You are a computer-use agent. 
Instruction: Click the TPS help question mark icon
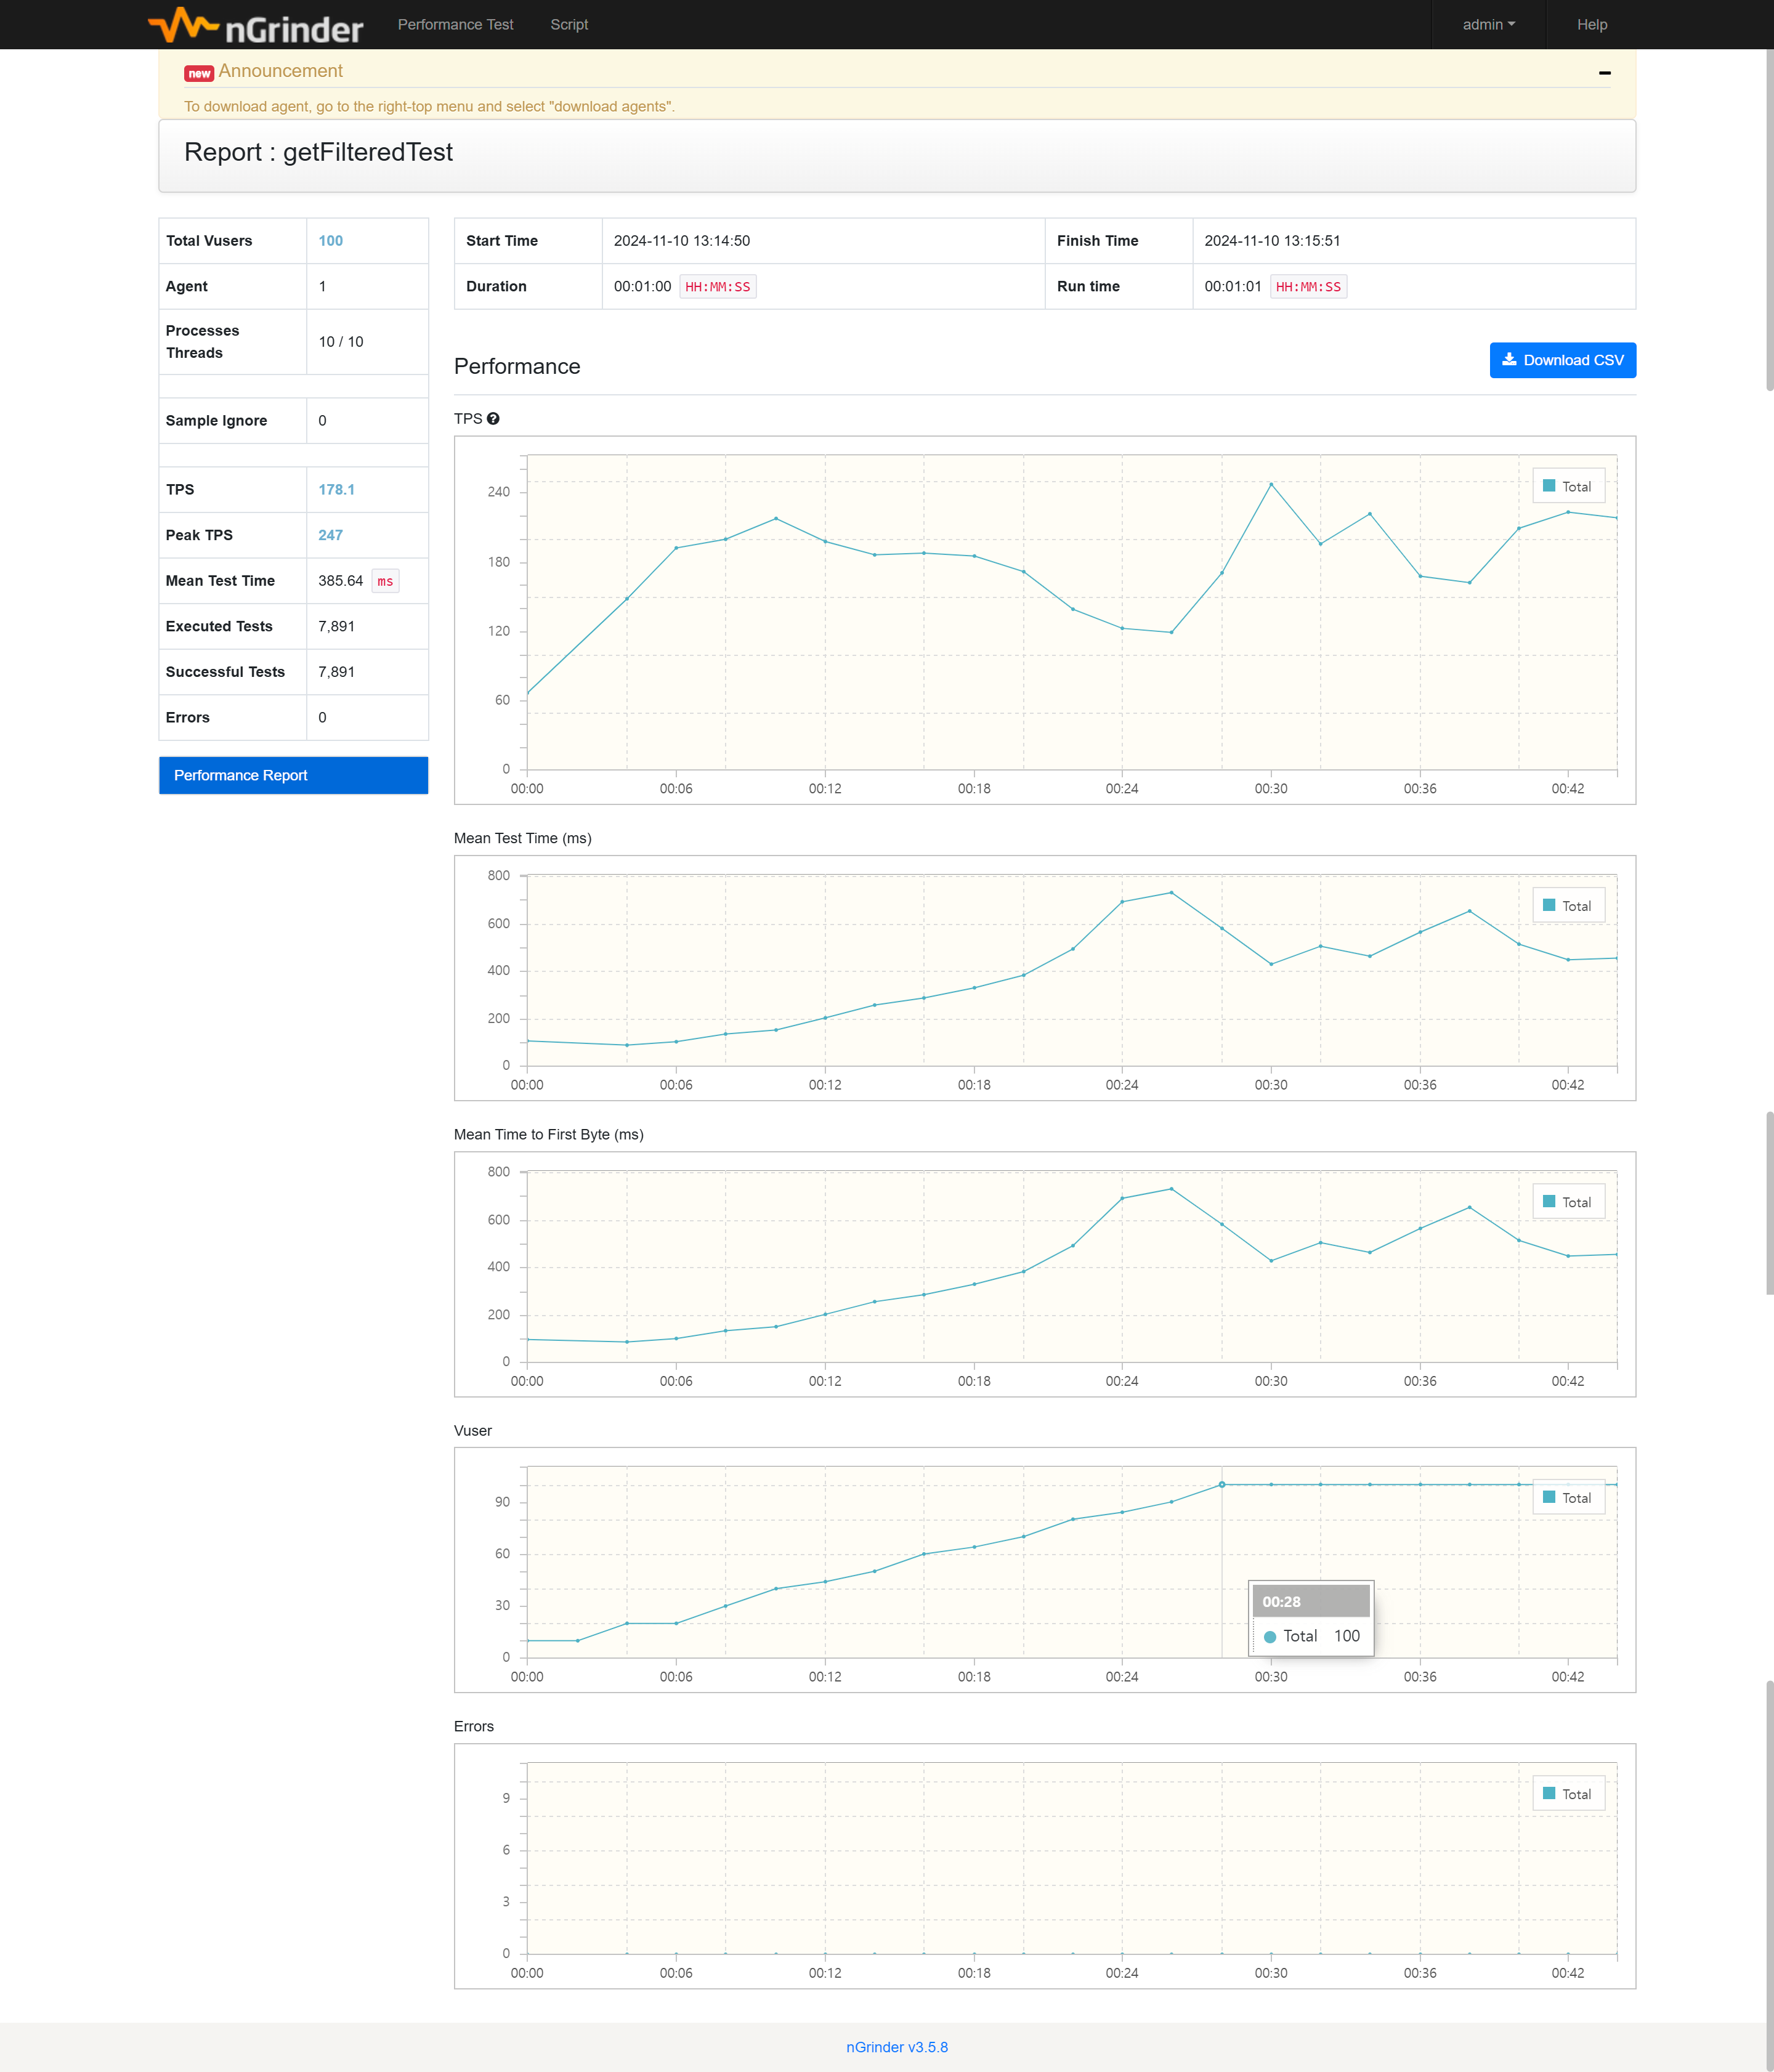[493, 419]
